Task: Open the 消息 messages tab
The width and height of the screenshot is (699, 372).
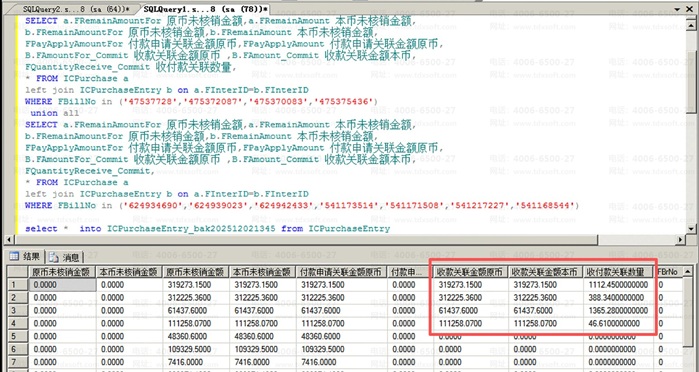Action: click(65, 257)
